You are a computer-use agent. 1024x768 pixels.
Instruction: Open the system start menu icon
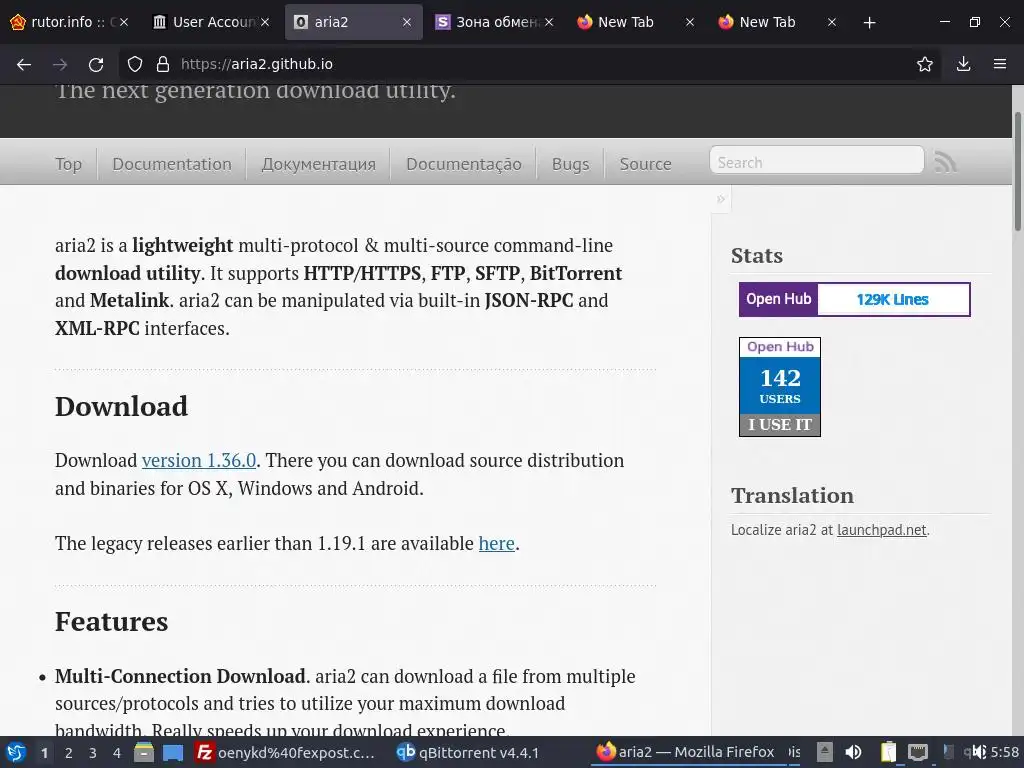click(x=16, y=753)
